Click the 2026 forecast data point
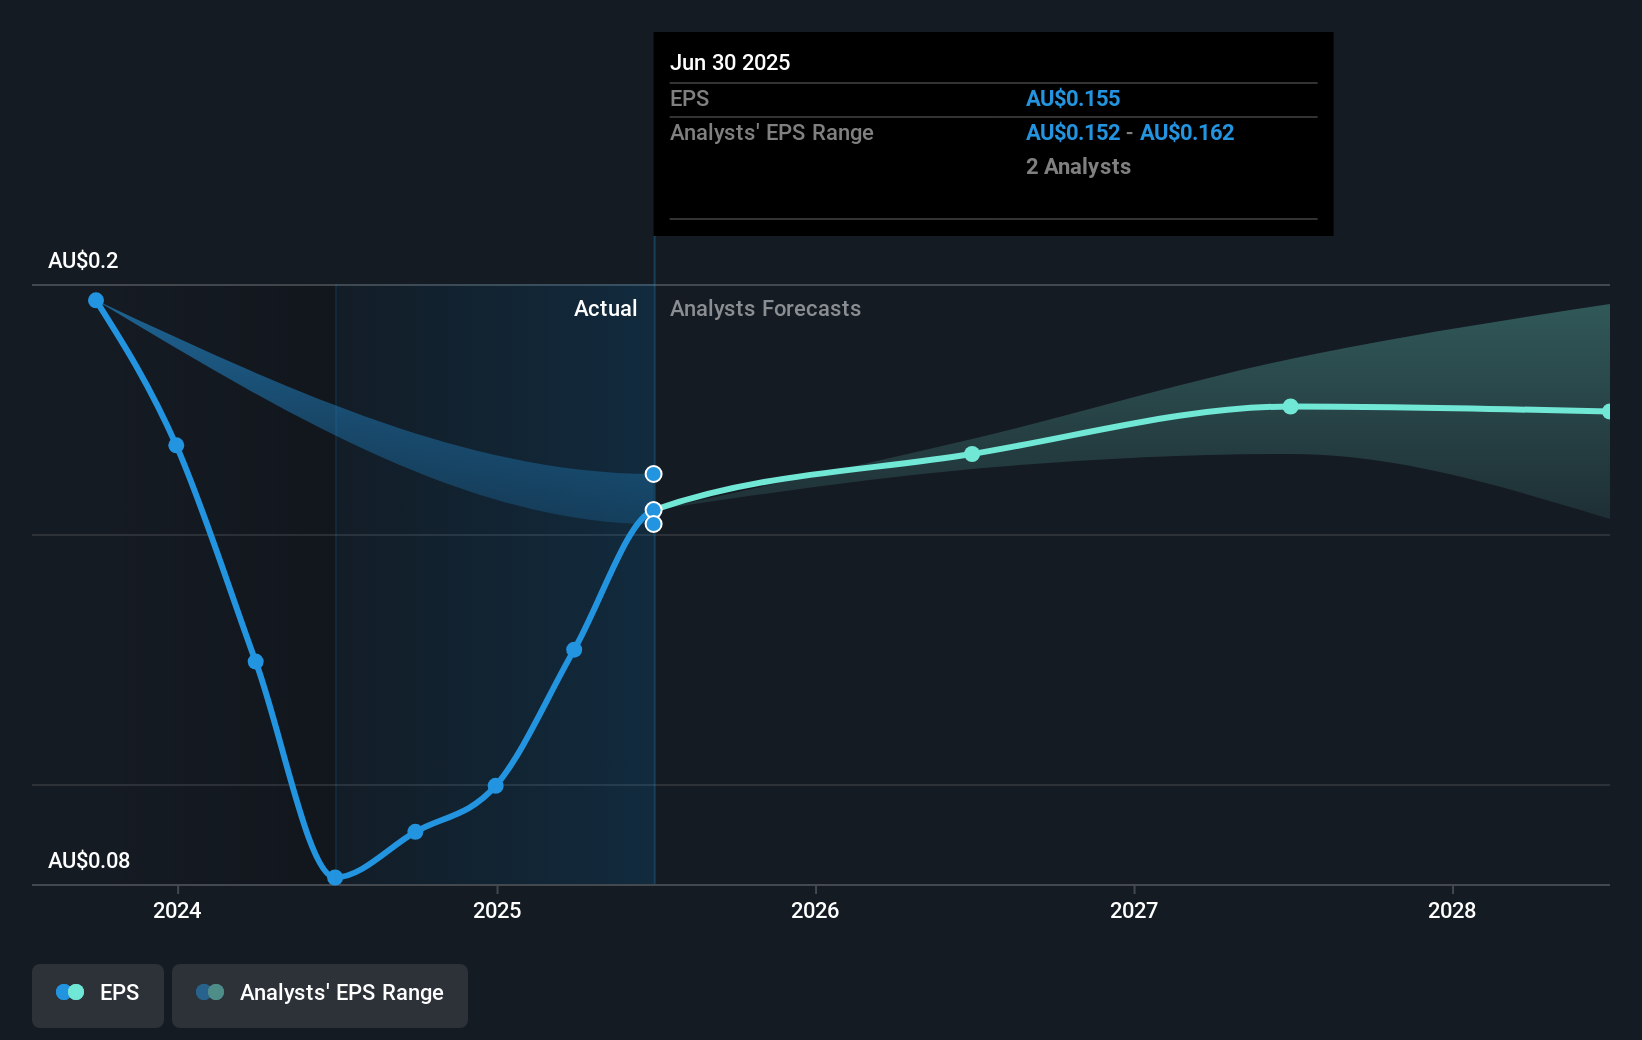Image resolution: width=1642 pixels, height=1040 pixels. coord(971,453)
